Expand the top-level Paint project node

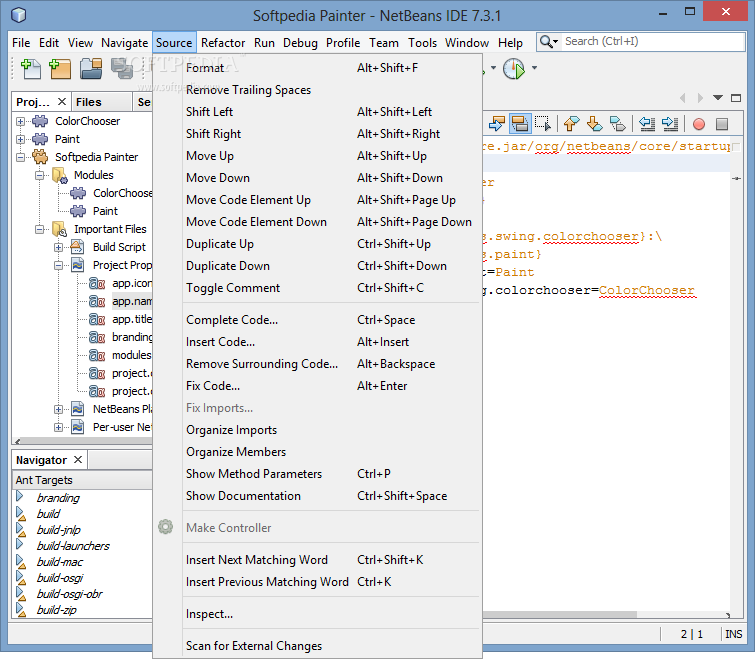point(20,139)
